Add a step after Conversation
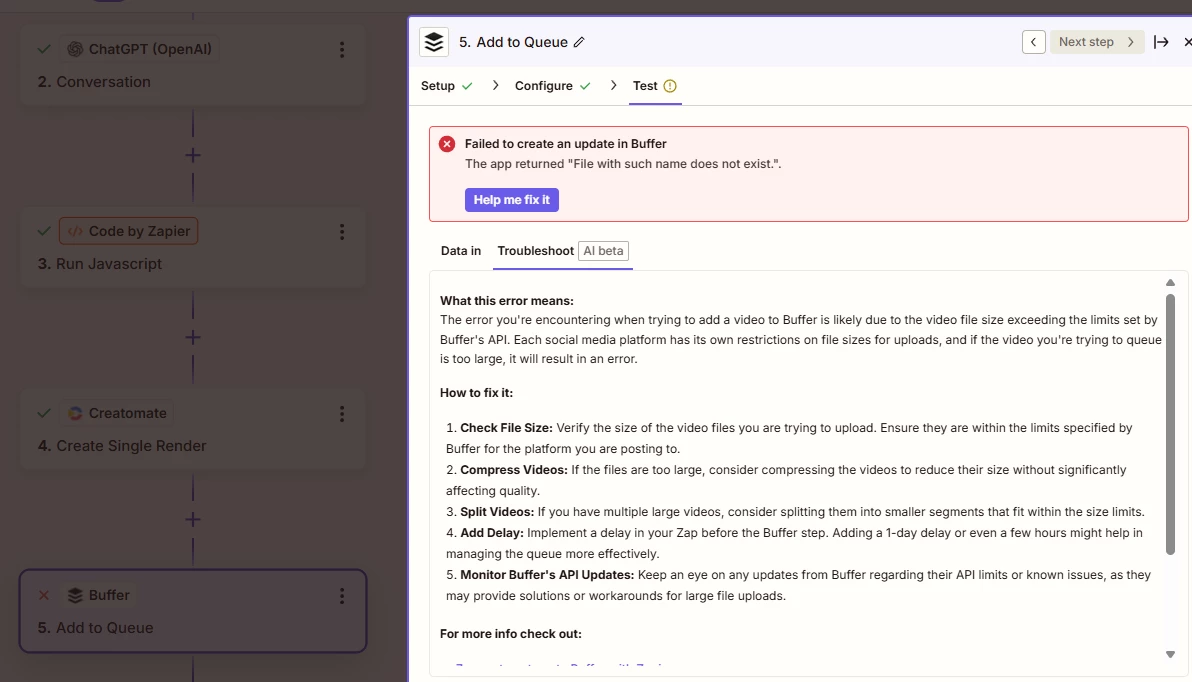The image size is (1192, 682). point(193,155)
